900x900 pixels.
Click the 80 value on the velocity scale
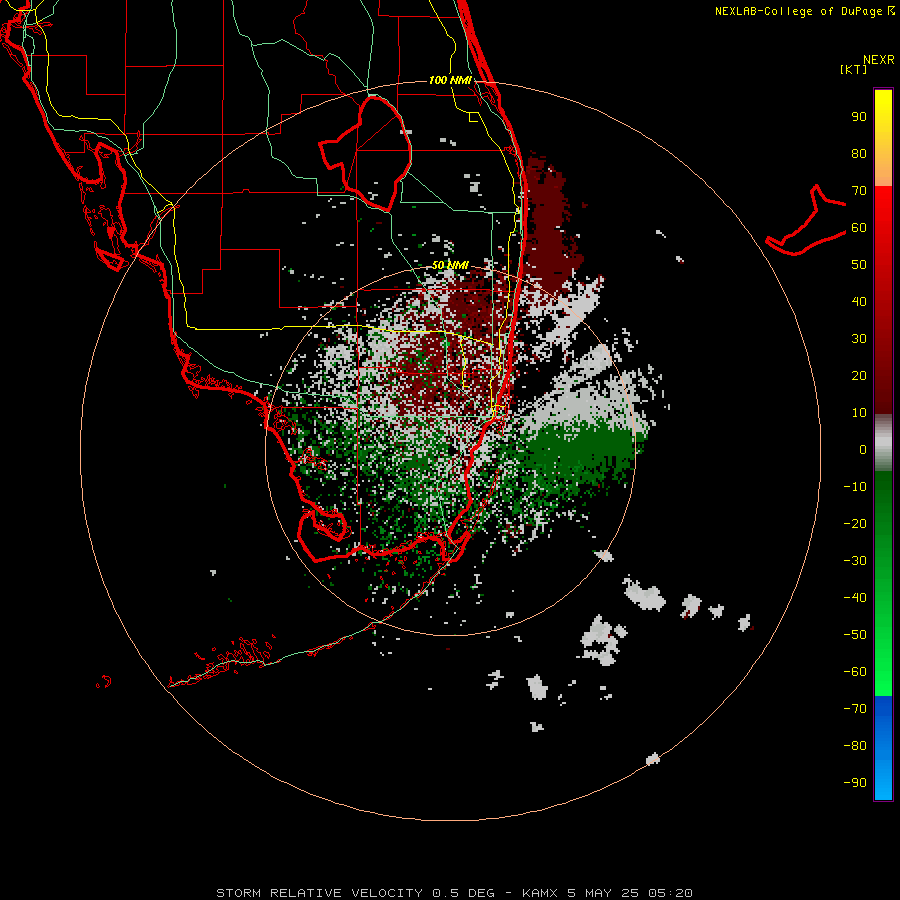pos(859,154)
